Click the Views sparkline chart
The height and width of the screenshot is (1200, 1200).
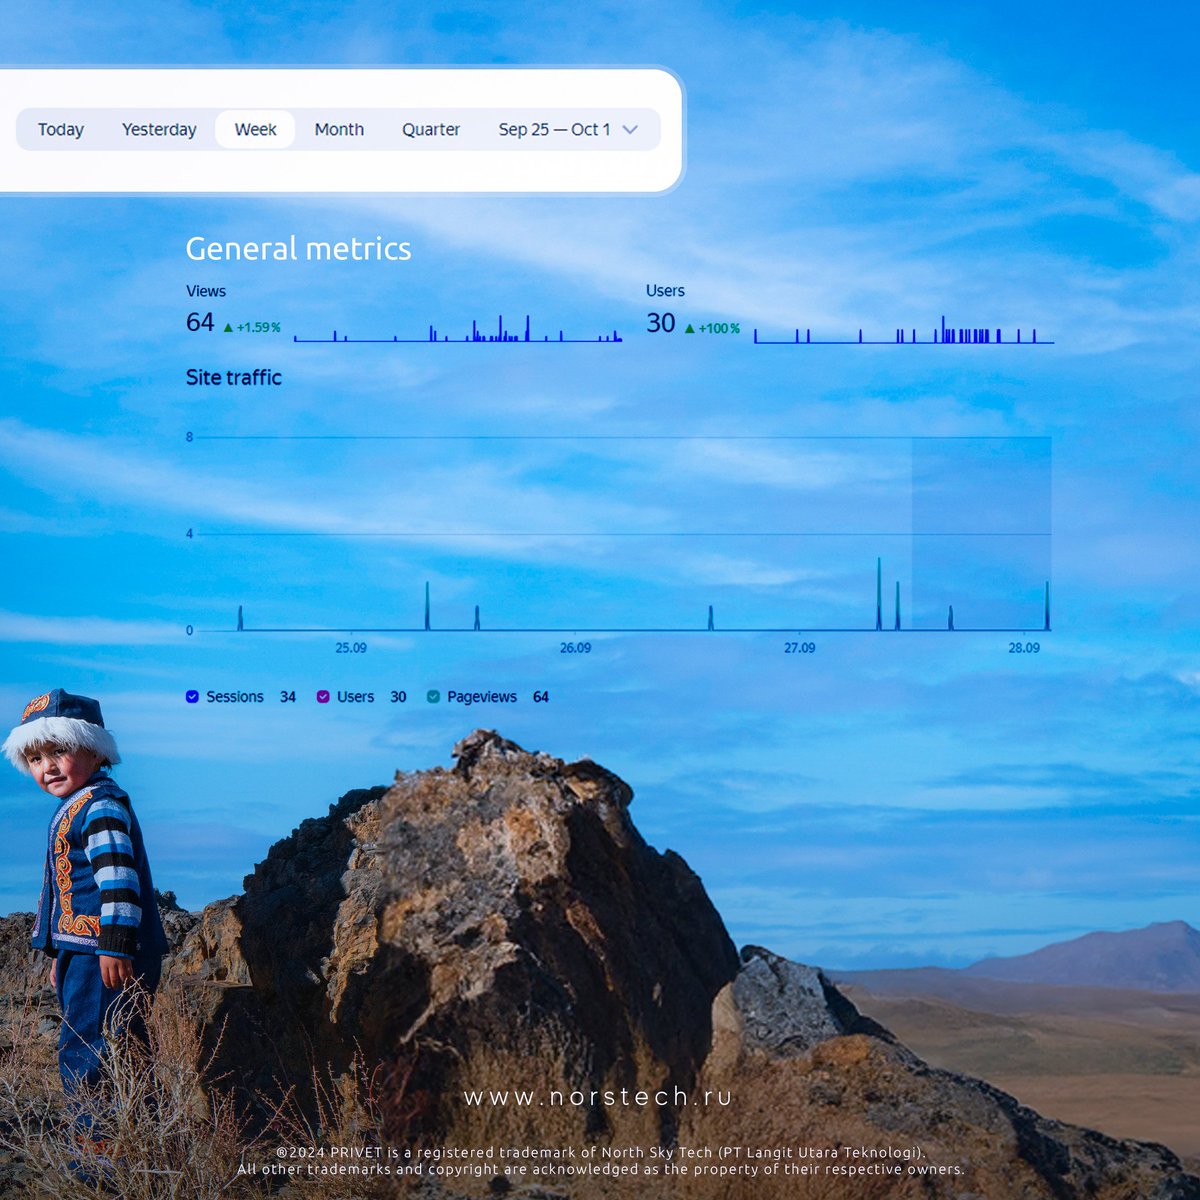point(458,329)
